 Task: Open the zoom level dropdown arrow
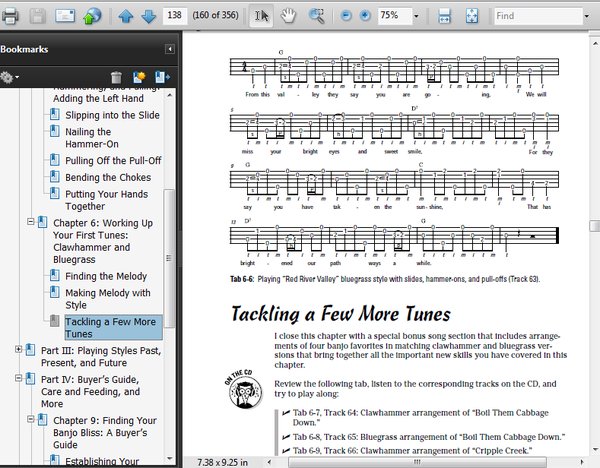(416, 16)
